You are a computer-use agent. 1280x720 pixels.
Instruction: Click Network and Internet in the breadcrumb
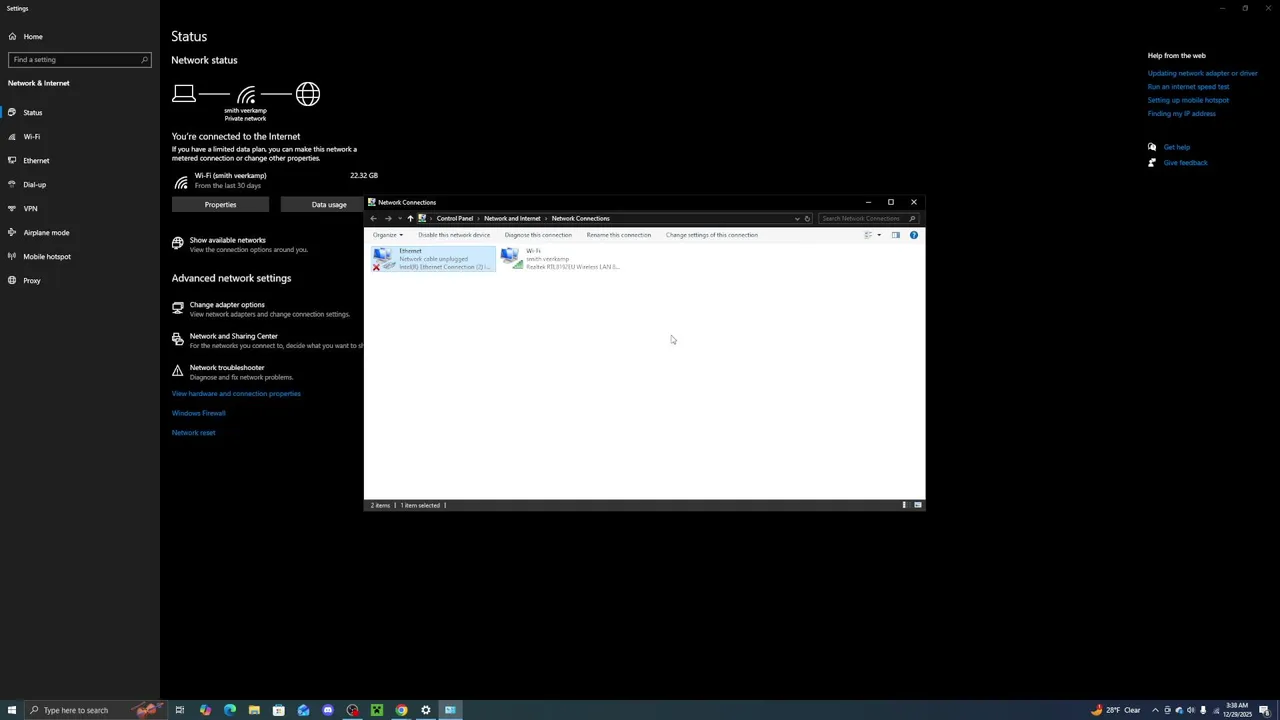pyautogui.click(x=512, y=218)
